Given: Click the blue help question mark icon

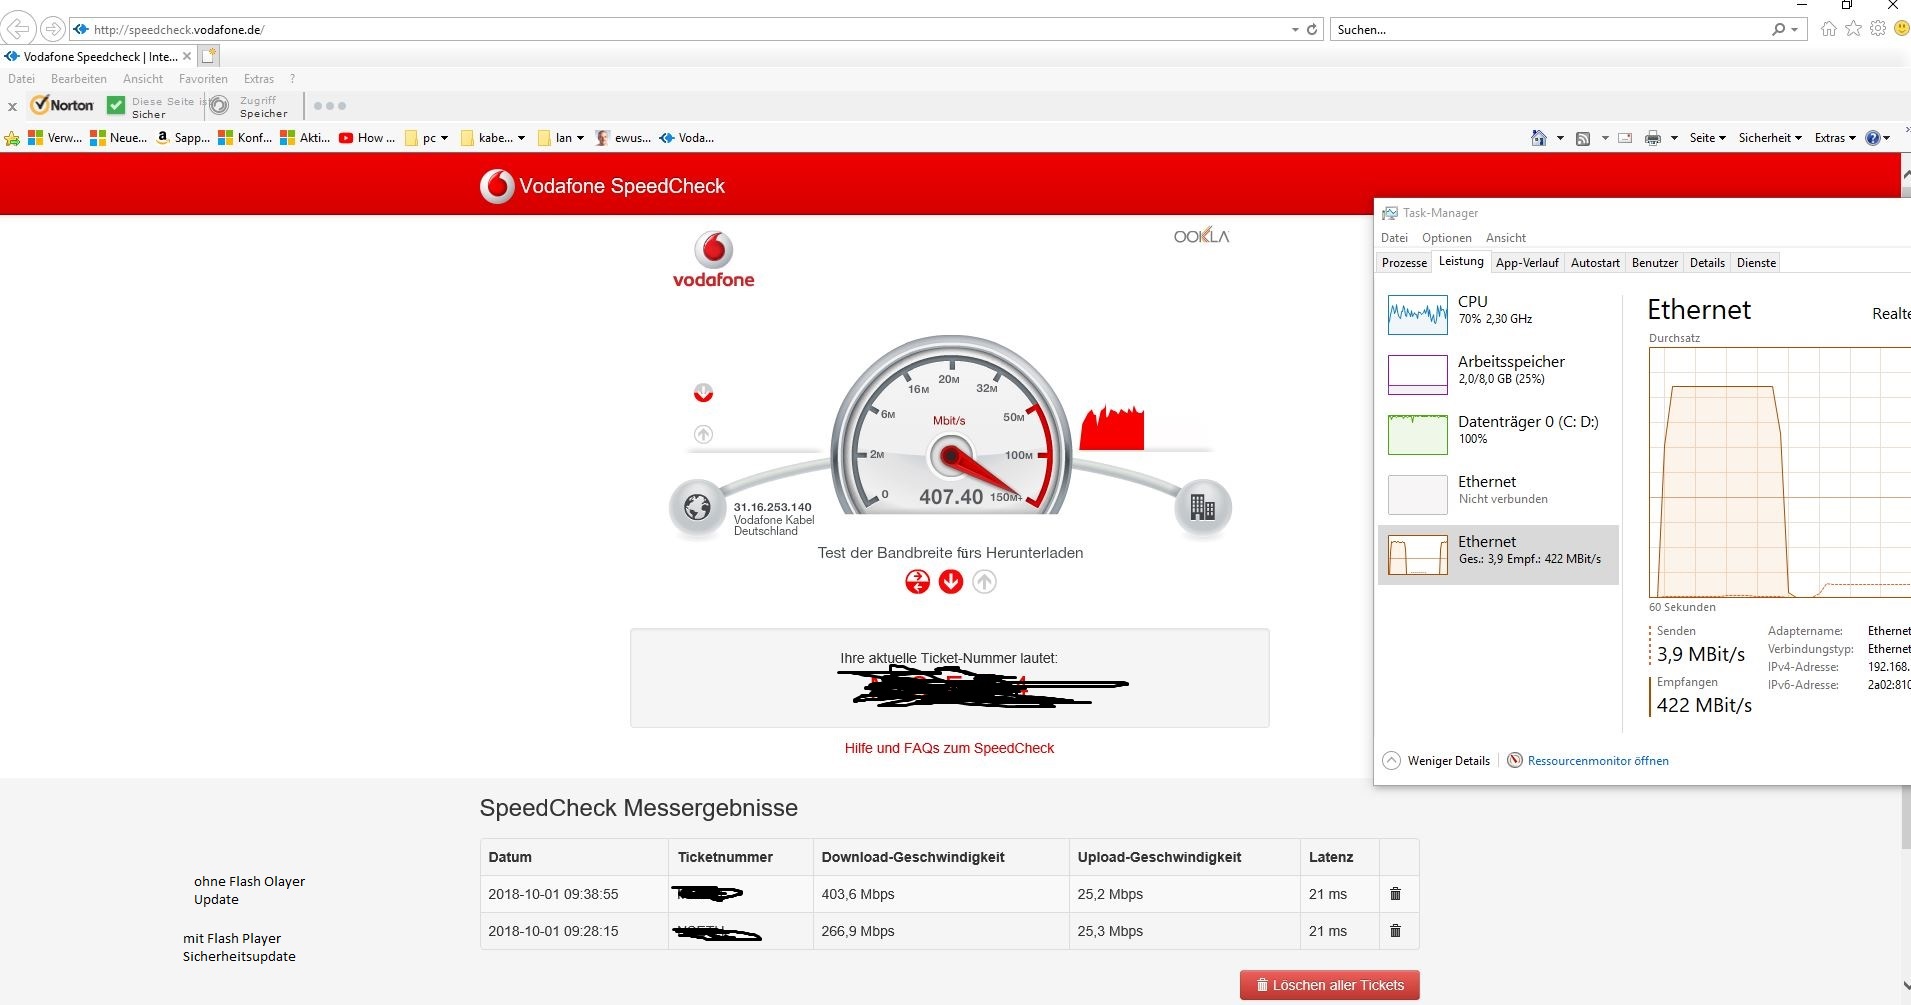Looking at the screenshot, I should pos(1873,138).
